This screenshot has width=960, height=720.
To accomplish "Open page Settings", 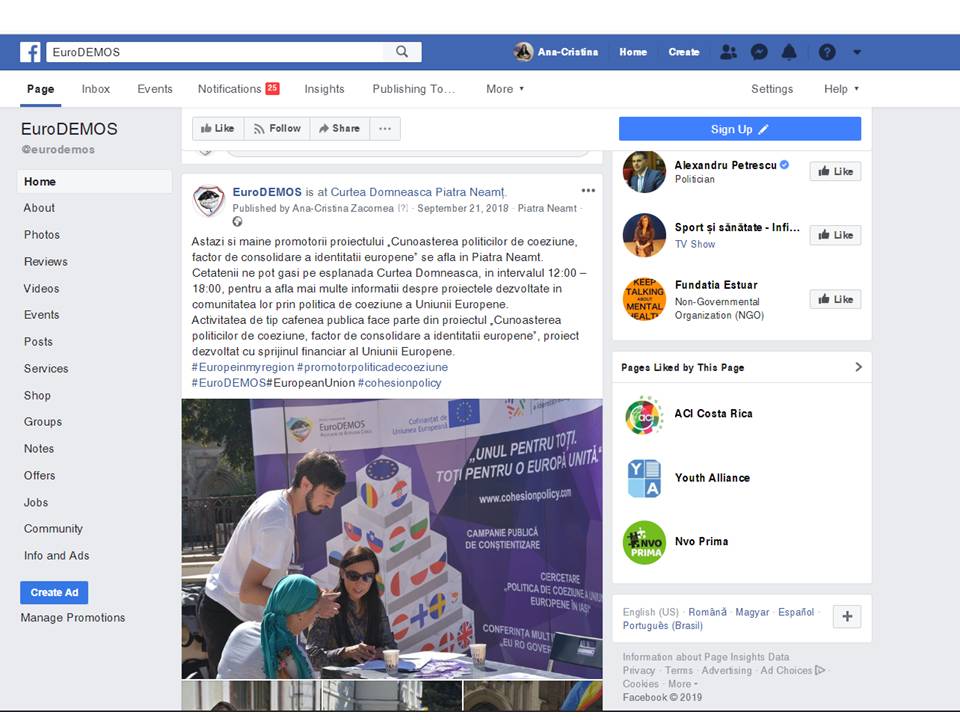I will (x=772, y=89).
